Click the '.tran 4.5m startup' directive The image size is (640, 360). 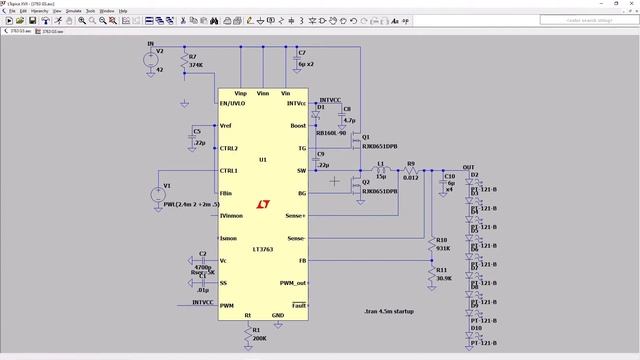coord(389,311)
